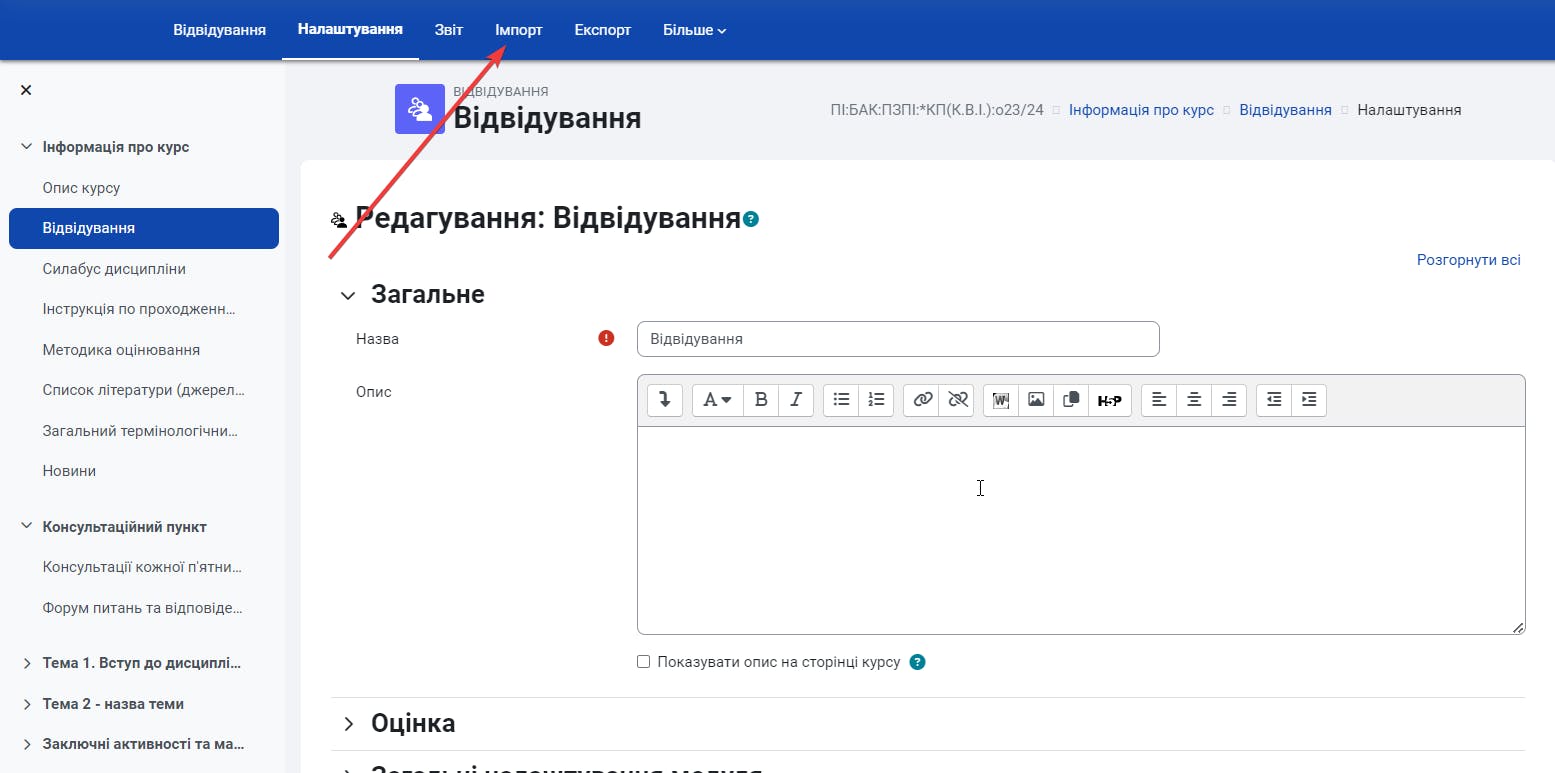
Task: Align description text to the right
Action: (x=1229, y=400)
